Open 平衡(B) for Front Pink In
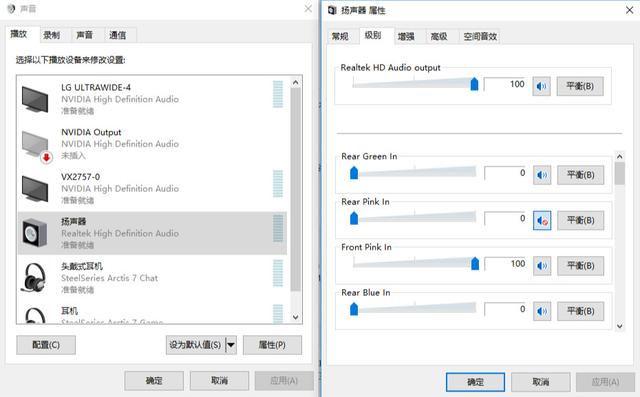The image size is (640, 397). point(581,266)
